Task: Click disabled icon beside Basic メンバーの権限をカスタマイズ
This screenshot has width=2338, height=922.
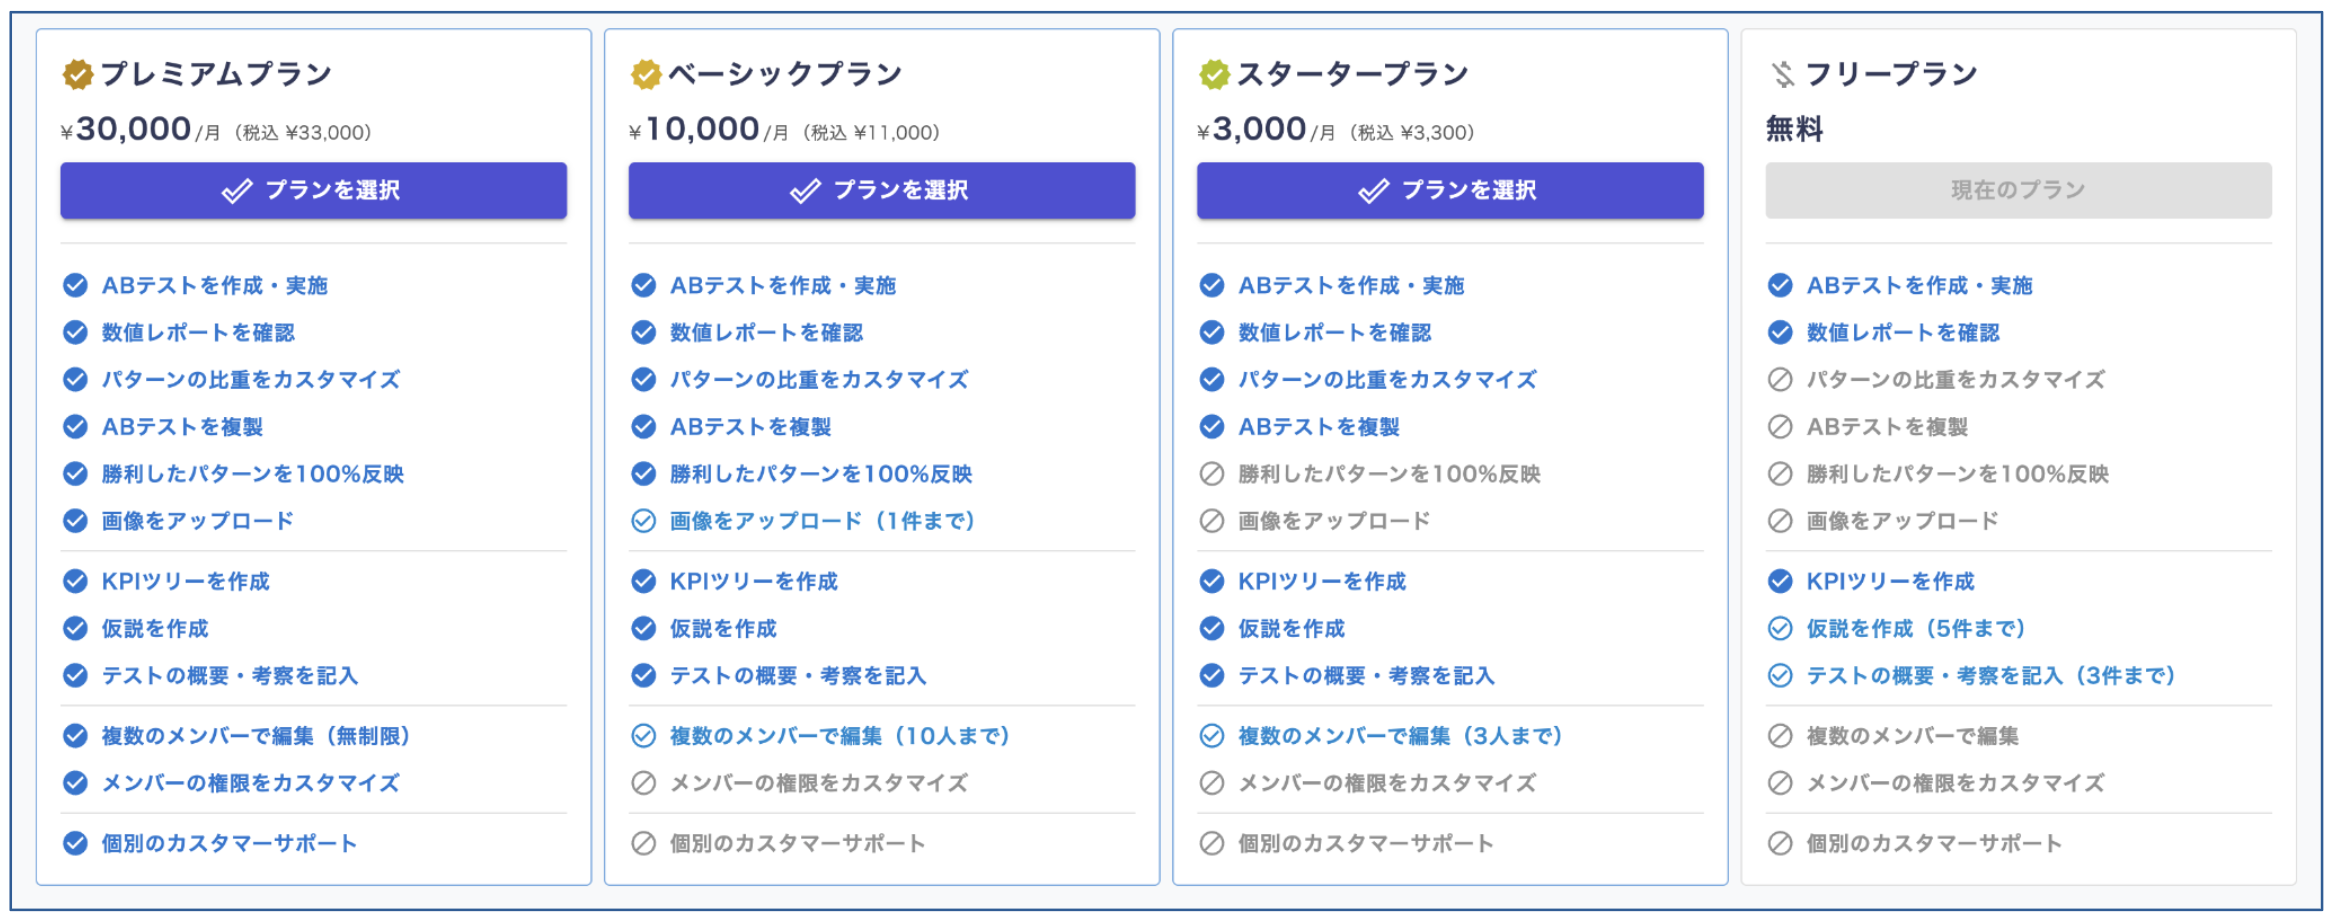Action: click(644, 783)
